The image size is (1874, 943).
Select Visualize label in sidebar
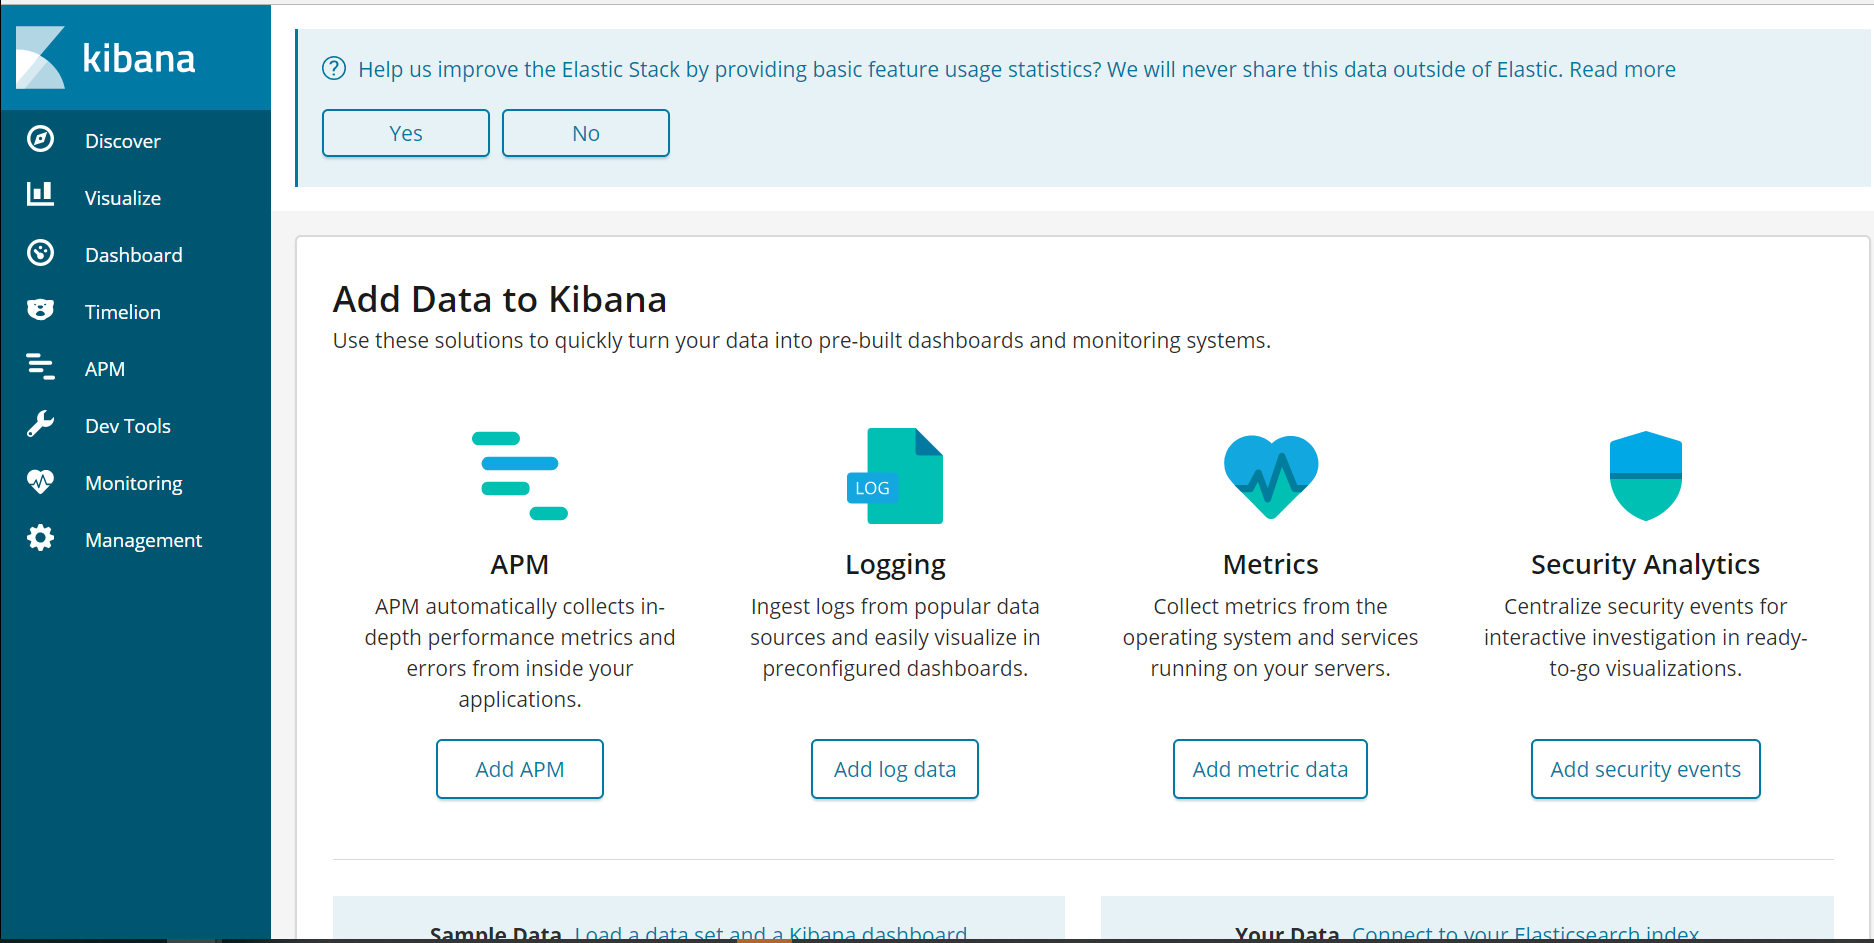pyautogui.click(x=123, y=198)
